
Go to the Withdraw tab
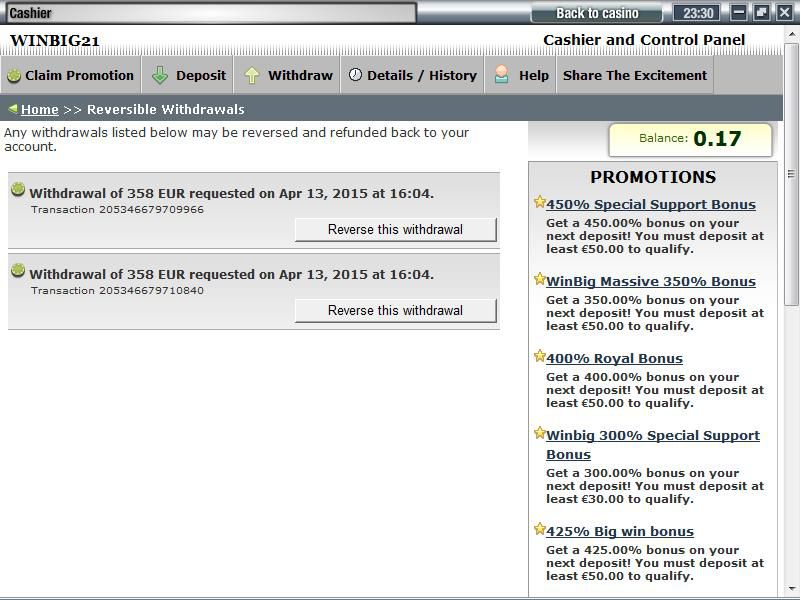(x=287, y=75)
